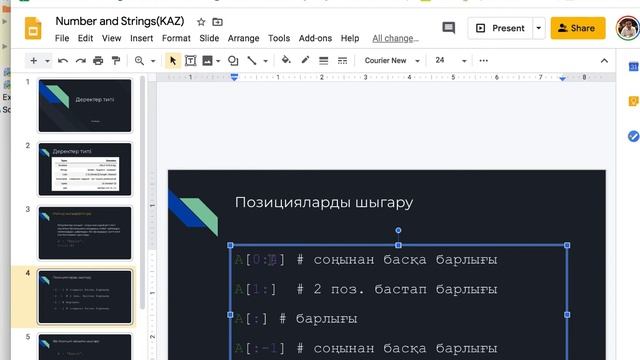This screenshot has width=640, height=360.
Task: Select slide 2 thumbnail with table
Action: [x=85, y=169]
